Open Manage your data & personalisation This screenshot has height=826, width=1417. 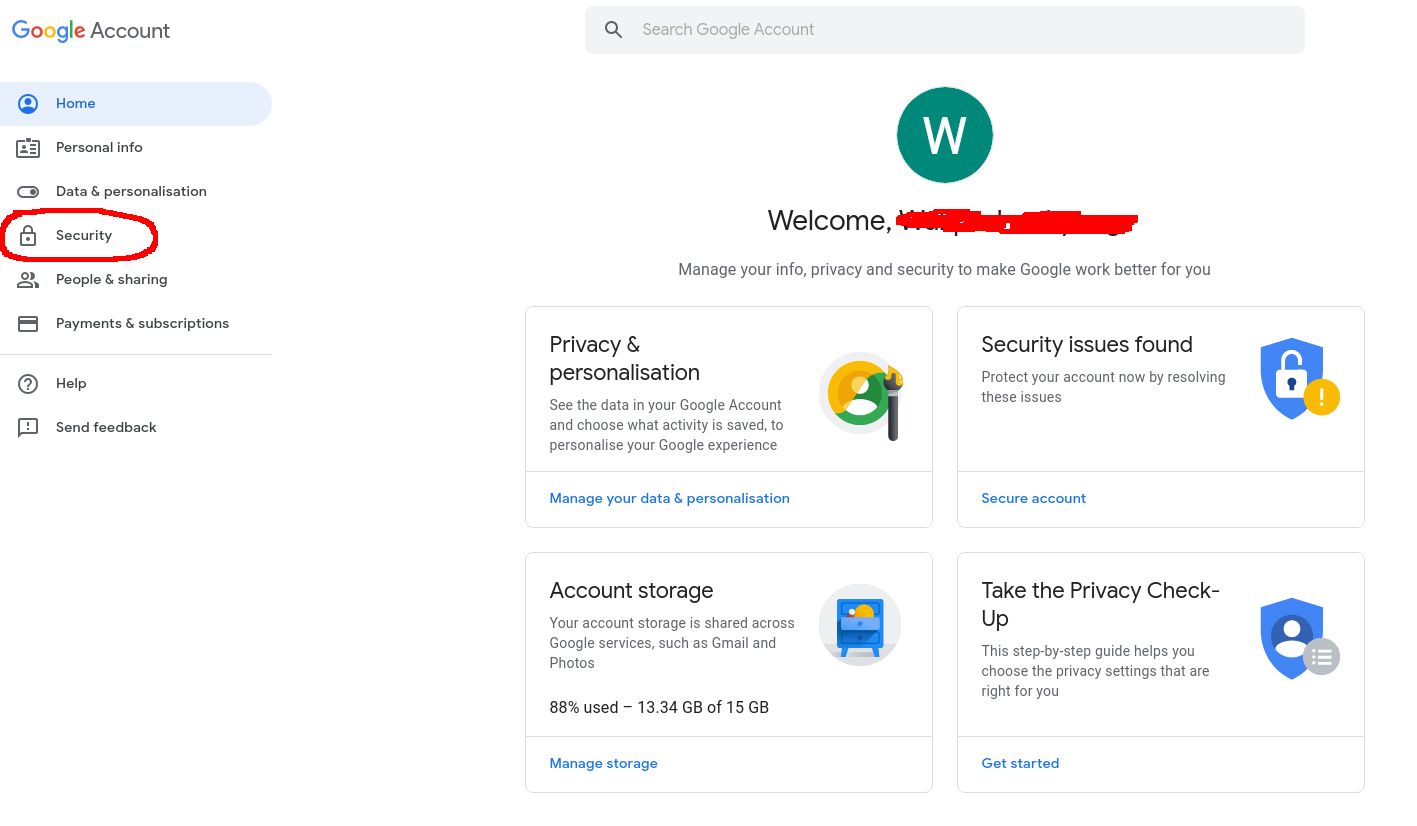[669, 497]
